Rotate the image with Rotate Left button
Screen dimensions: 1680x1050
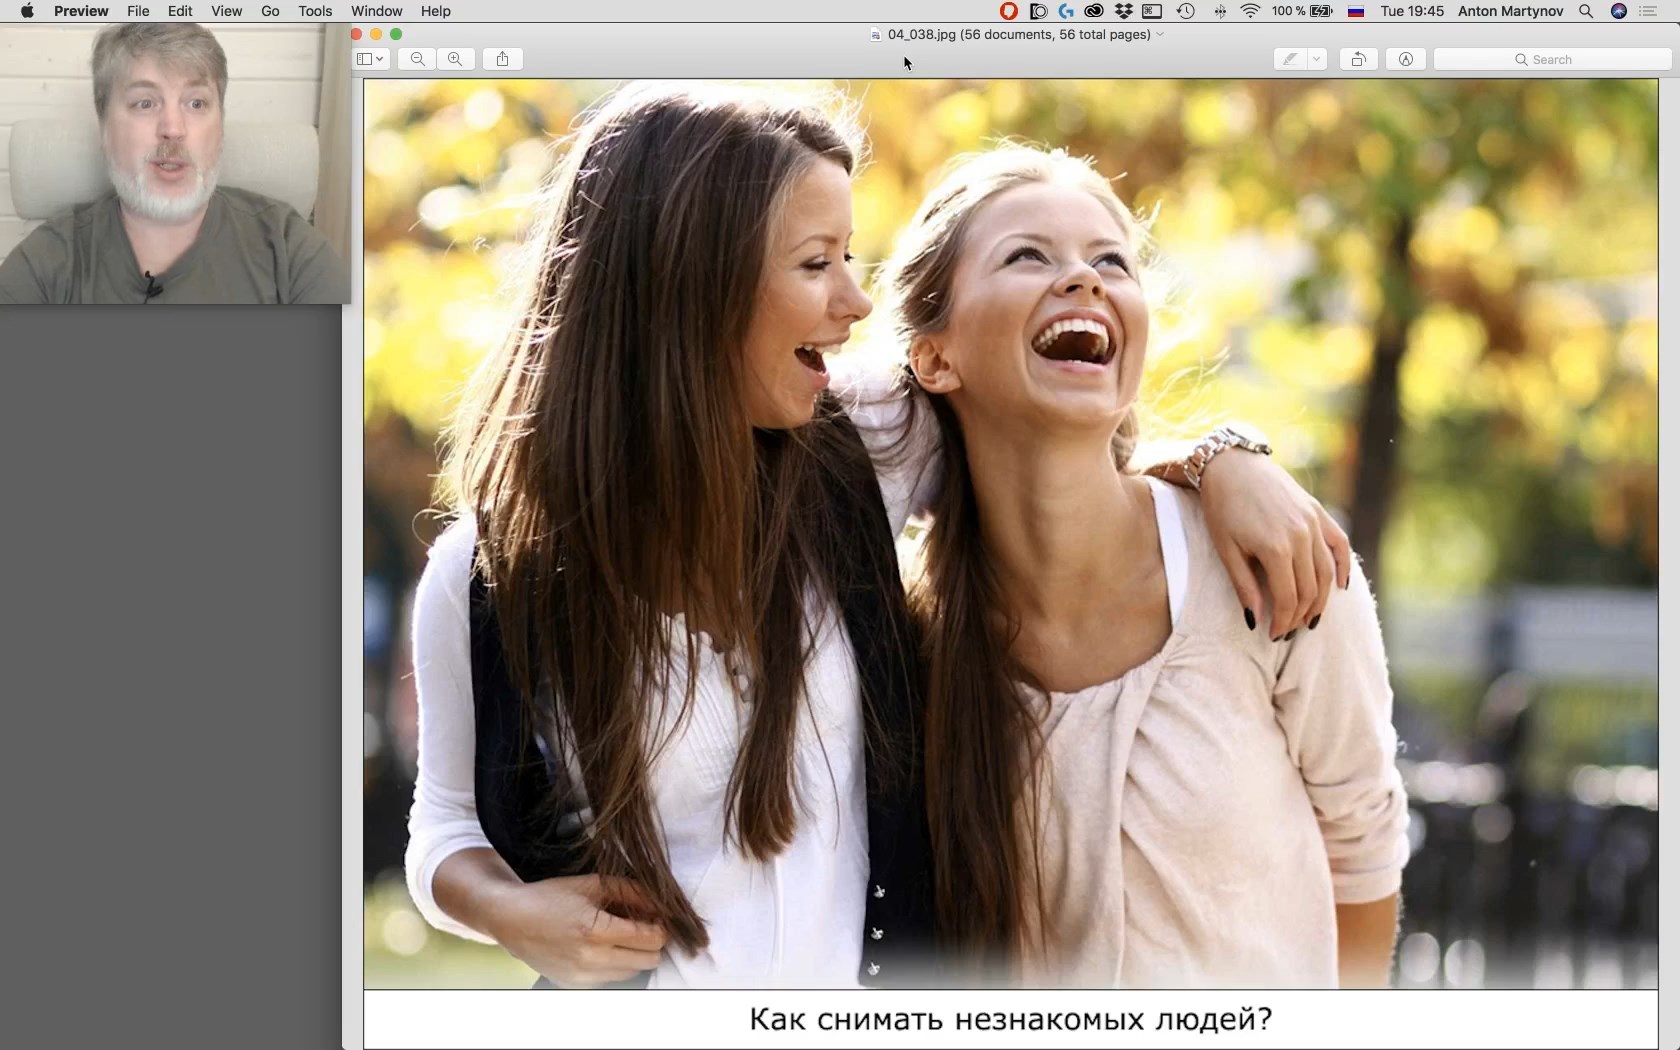pyautogui.click(x=1358, y=59)
